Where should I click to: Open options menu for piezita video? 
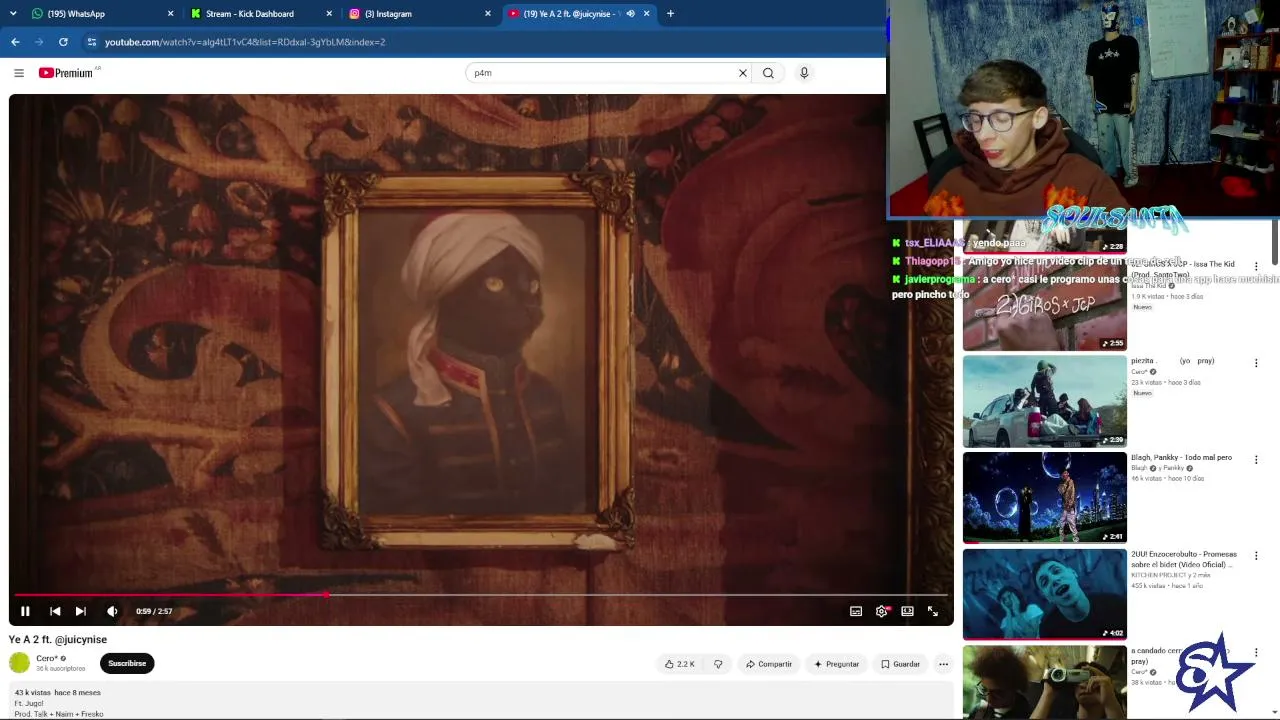1256,363
